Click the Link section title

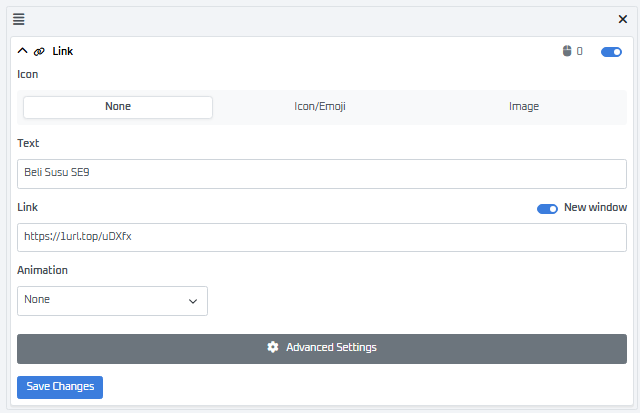pyautogui.click(x=62, y=51)
